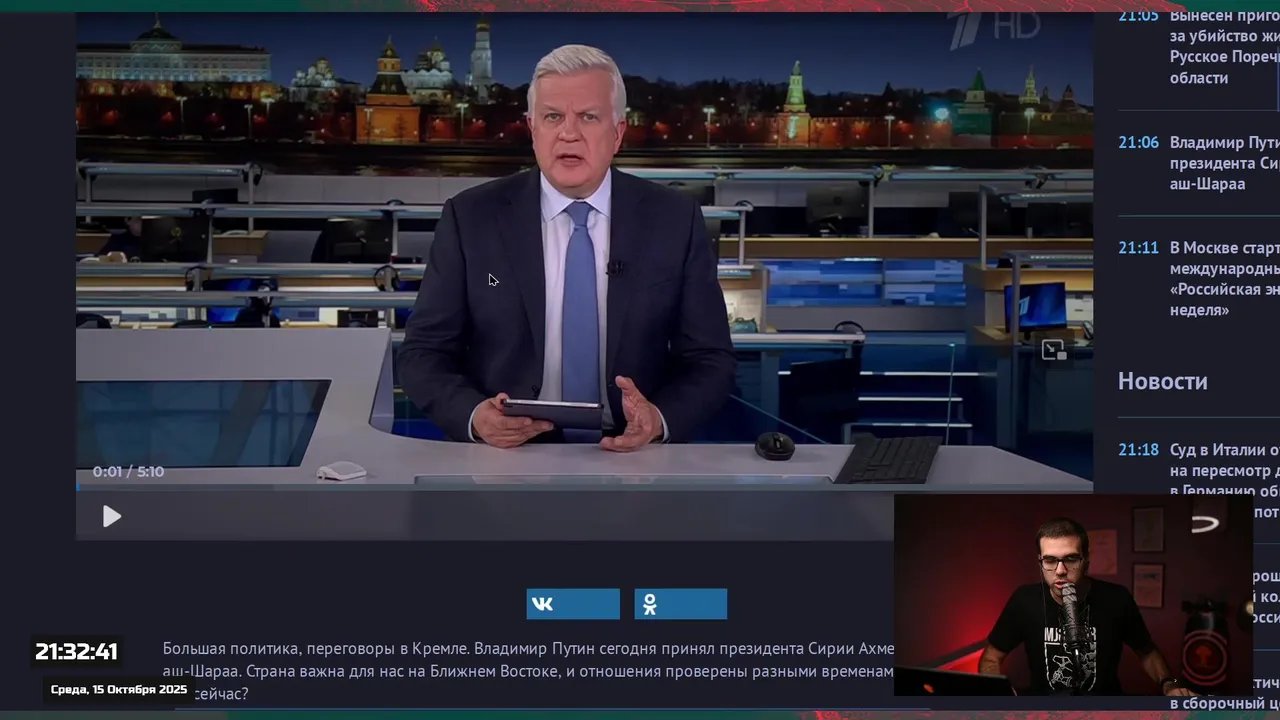
Task: Click the 21:18 timestamp
Action: click(1138, 449)
